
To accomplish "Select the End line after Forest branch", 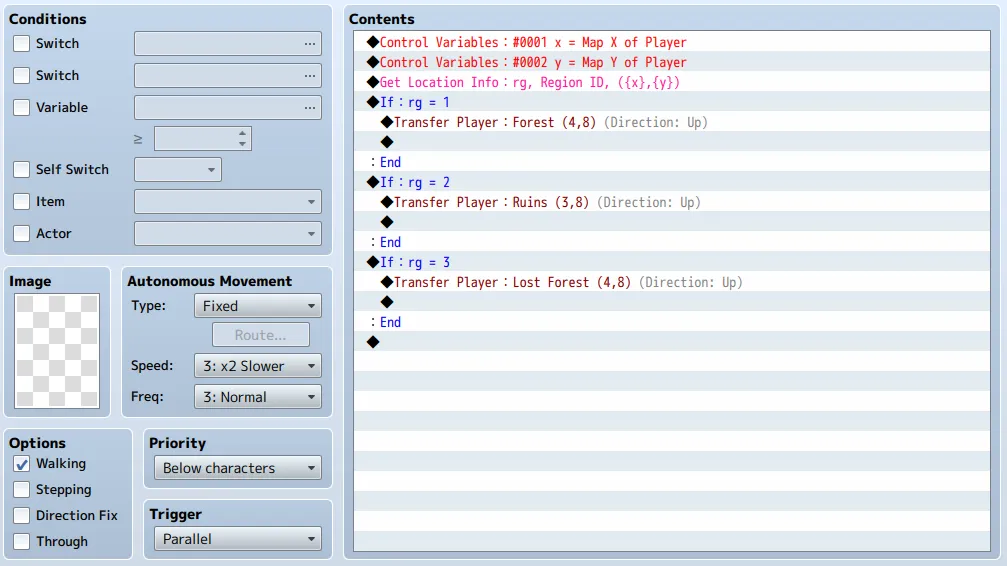I will [672, 162].
